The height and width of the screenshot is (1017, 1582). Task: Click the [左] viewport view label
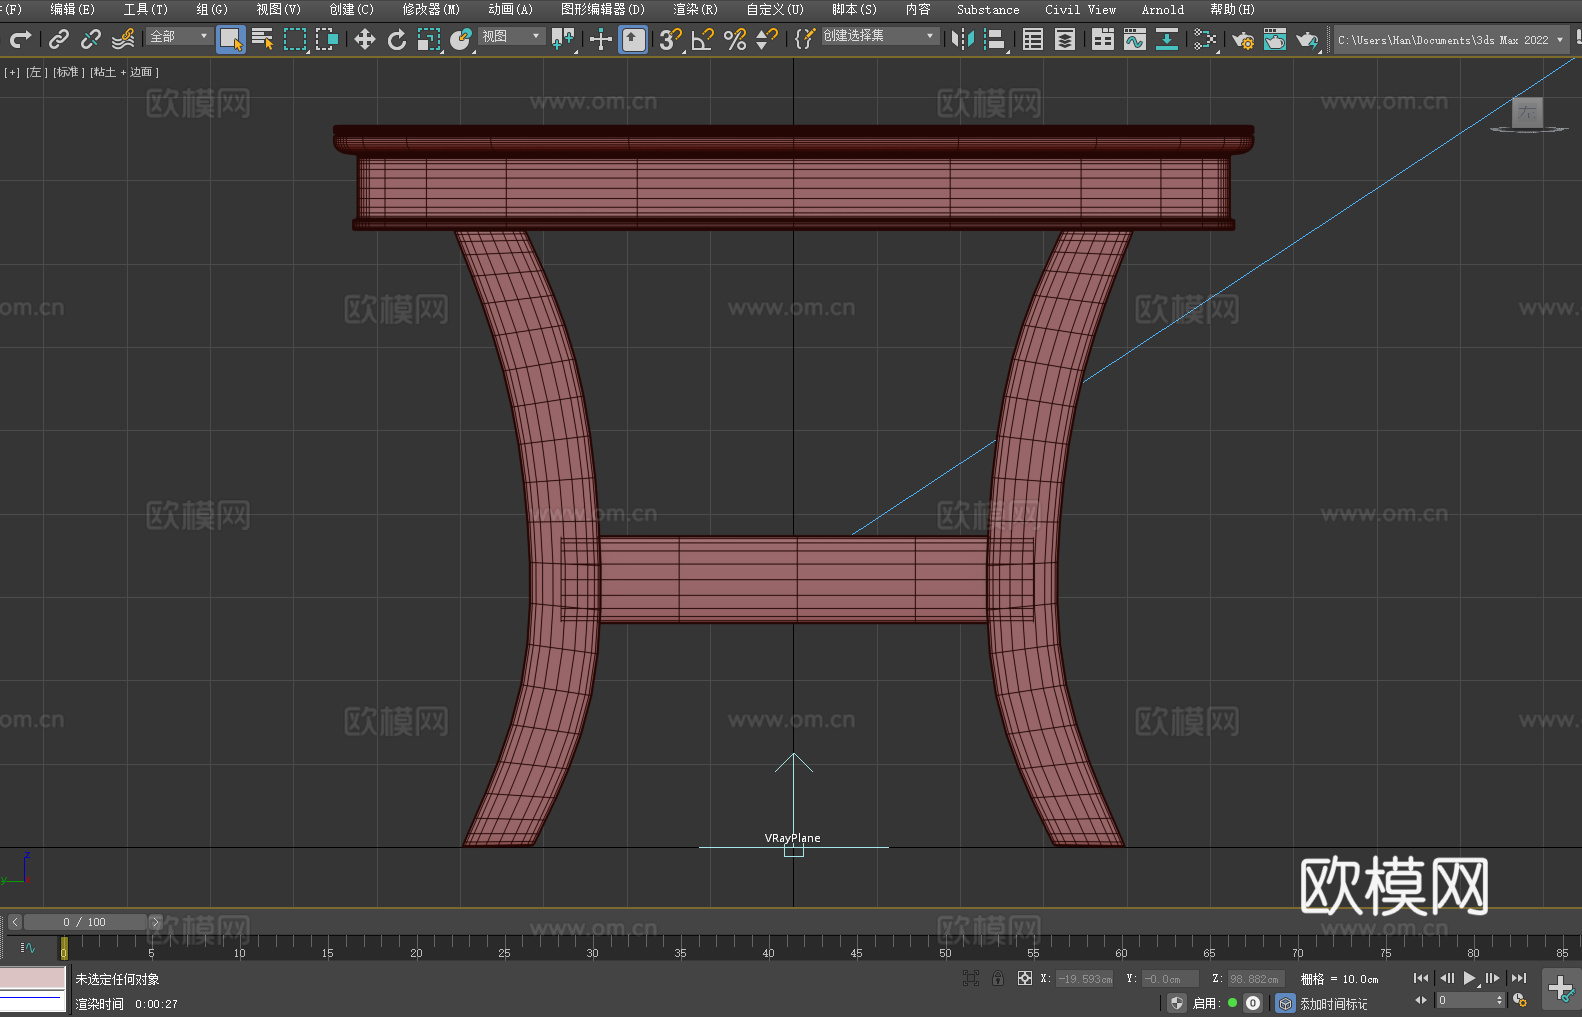(x=37, y=72)
